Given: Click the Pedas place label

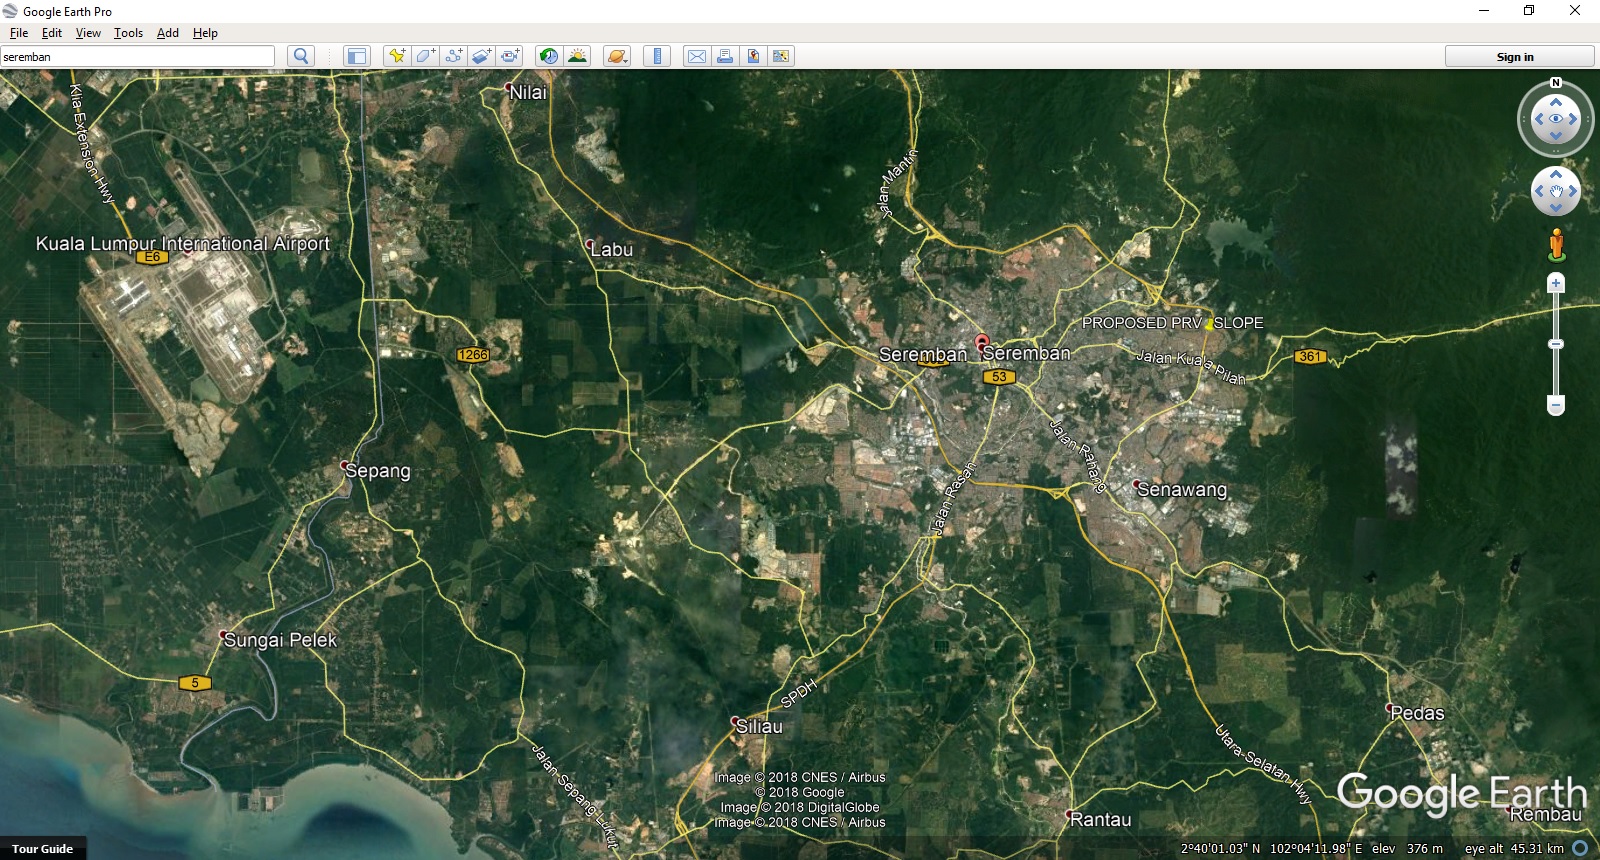Looking at the screenshot, I should click(1417, 713).
